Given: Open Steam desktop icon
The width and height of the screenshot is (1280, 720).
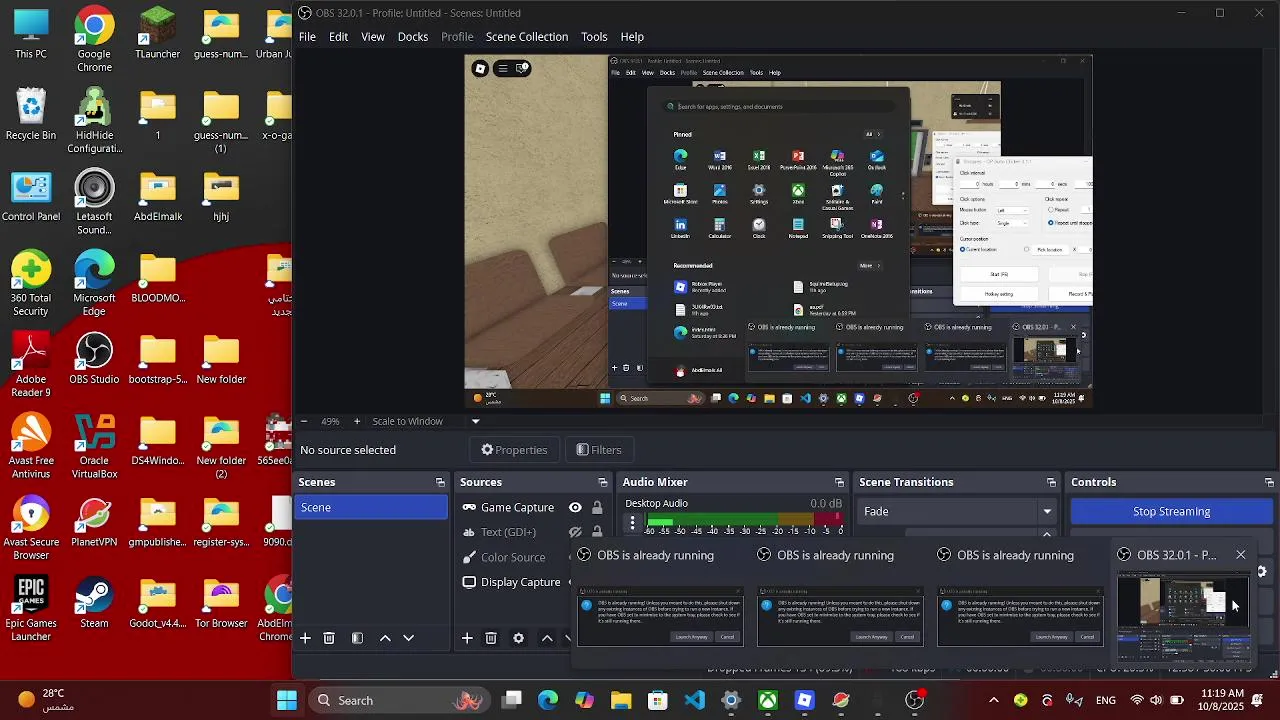Looking at the screenshot, I should click(94, 603).
